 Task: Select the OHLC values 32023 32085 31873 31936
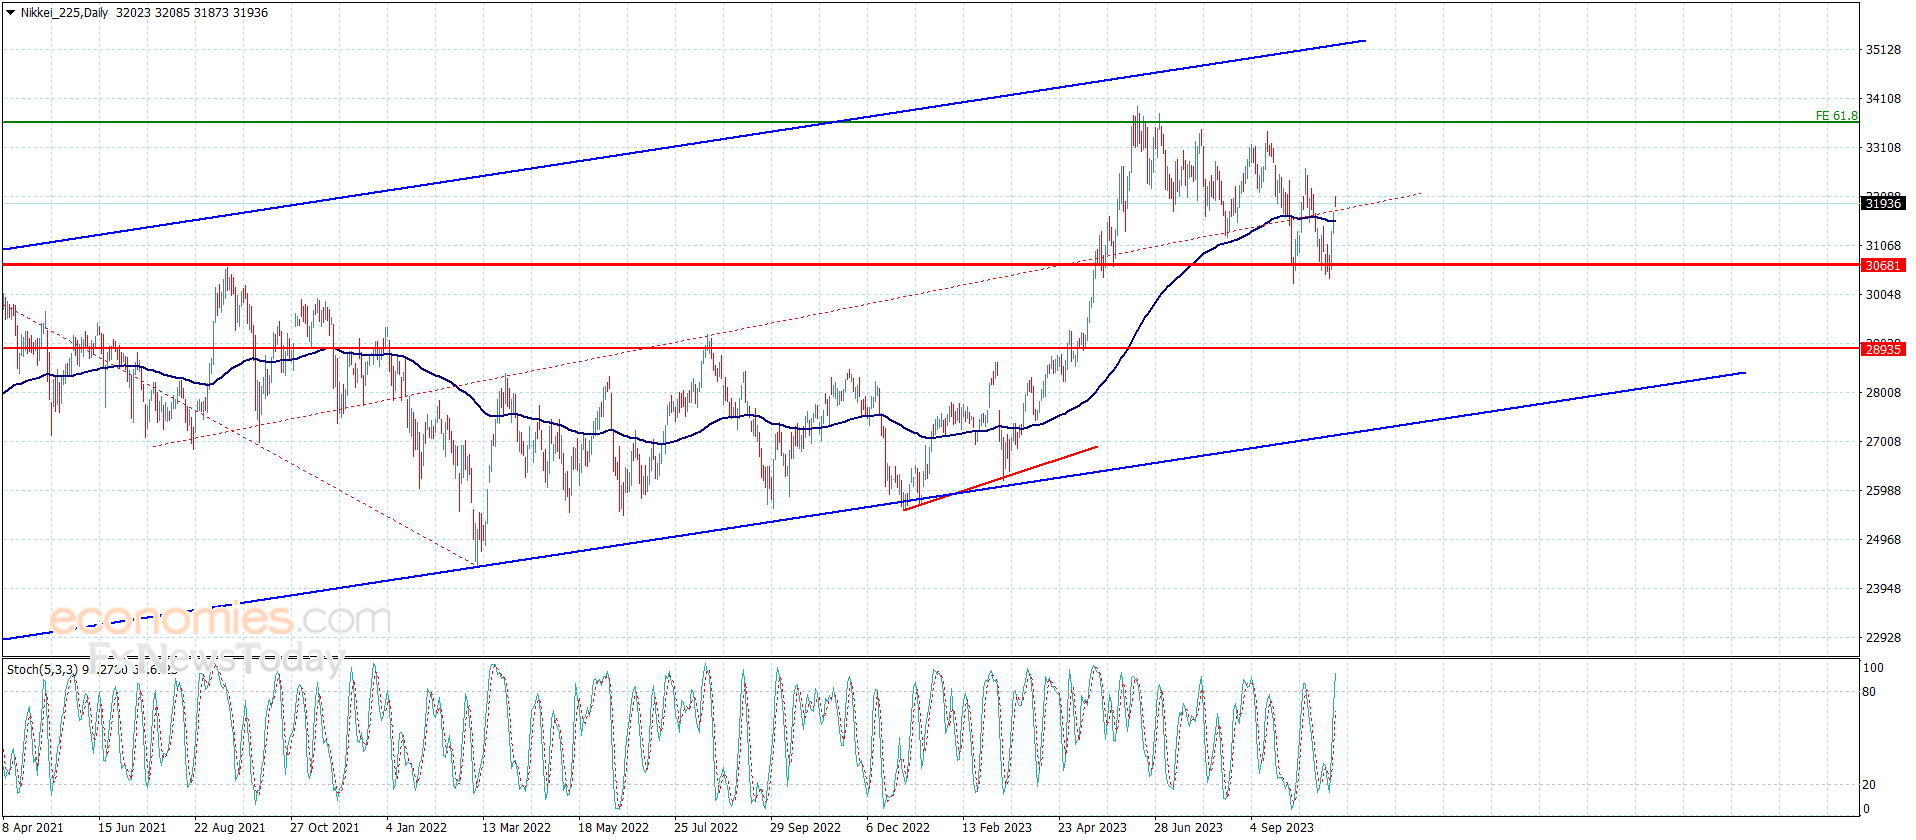point(192,13)
